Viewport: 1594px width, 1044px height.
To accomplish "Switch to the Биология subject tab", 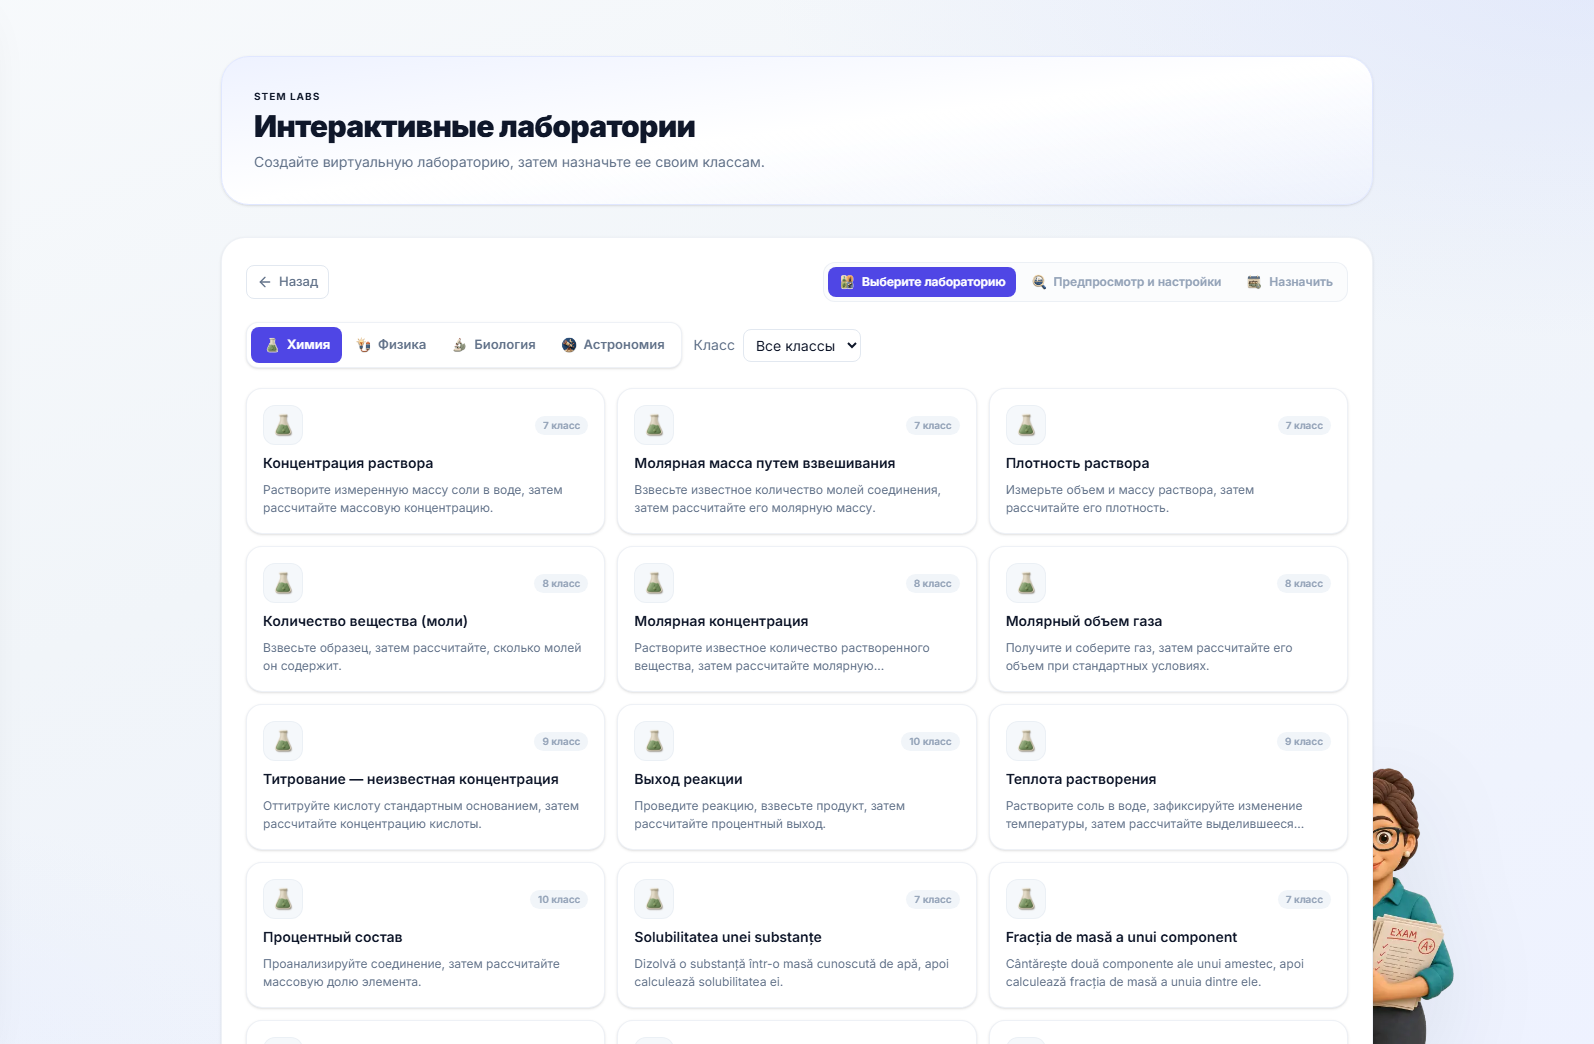I will point(494,345).
